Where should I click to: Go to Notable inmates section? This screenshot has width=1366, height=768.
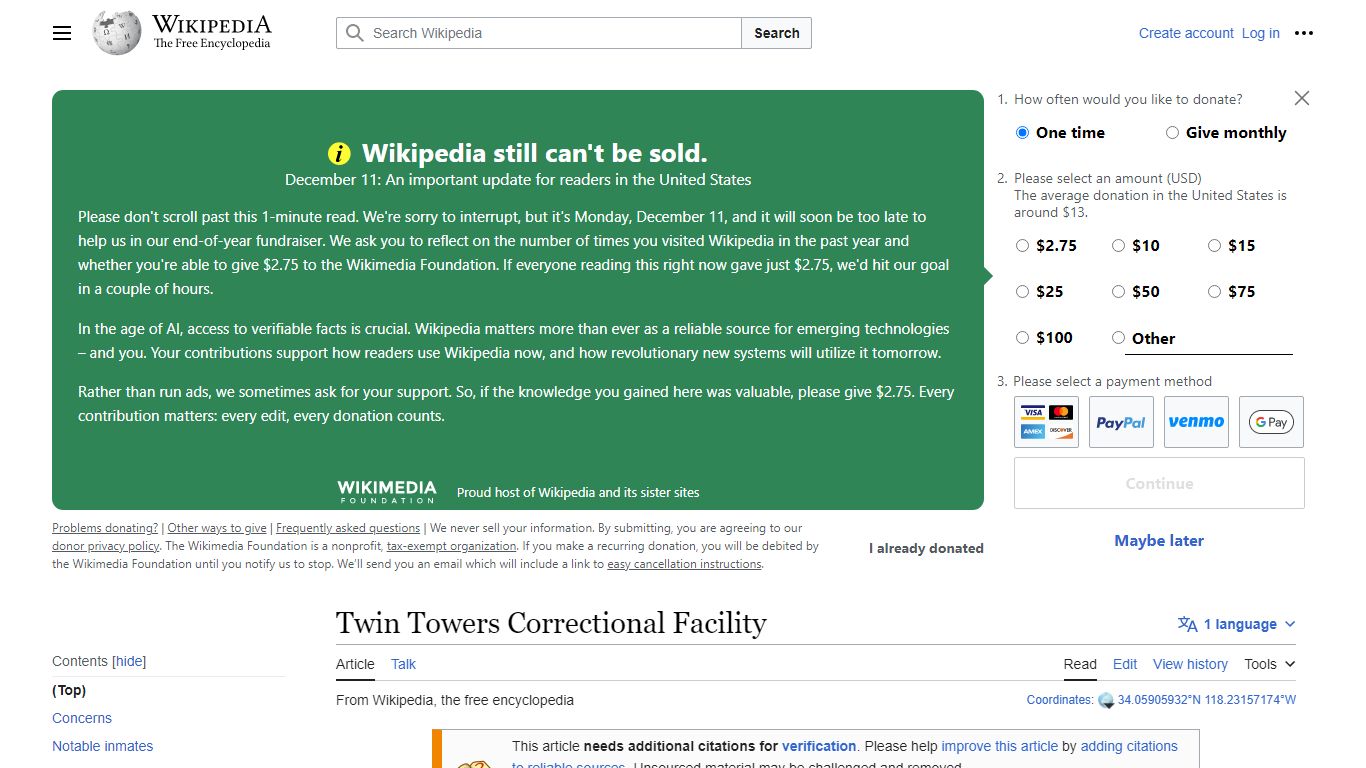[102, 746]
